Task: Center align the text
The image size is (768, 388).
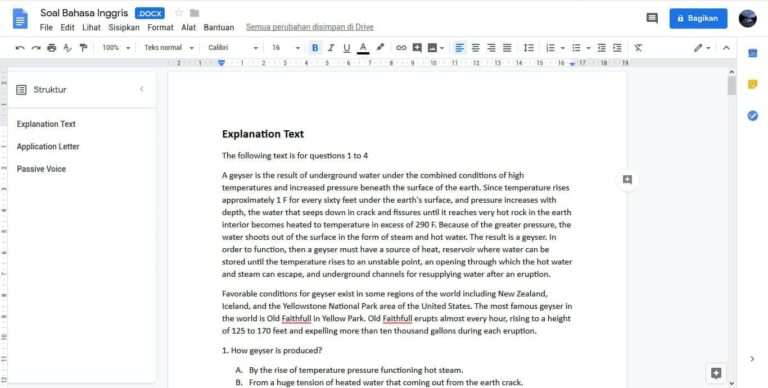Action: pyautogui.click(x=476, y=48)
